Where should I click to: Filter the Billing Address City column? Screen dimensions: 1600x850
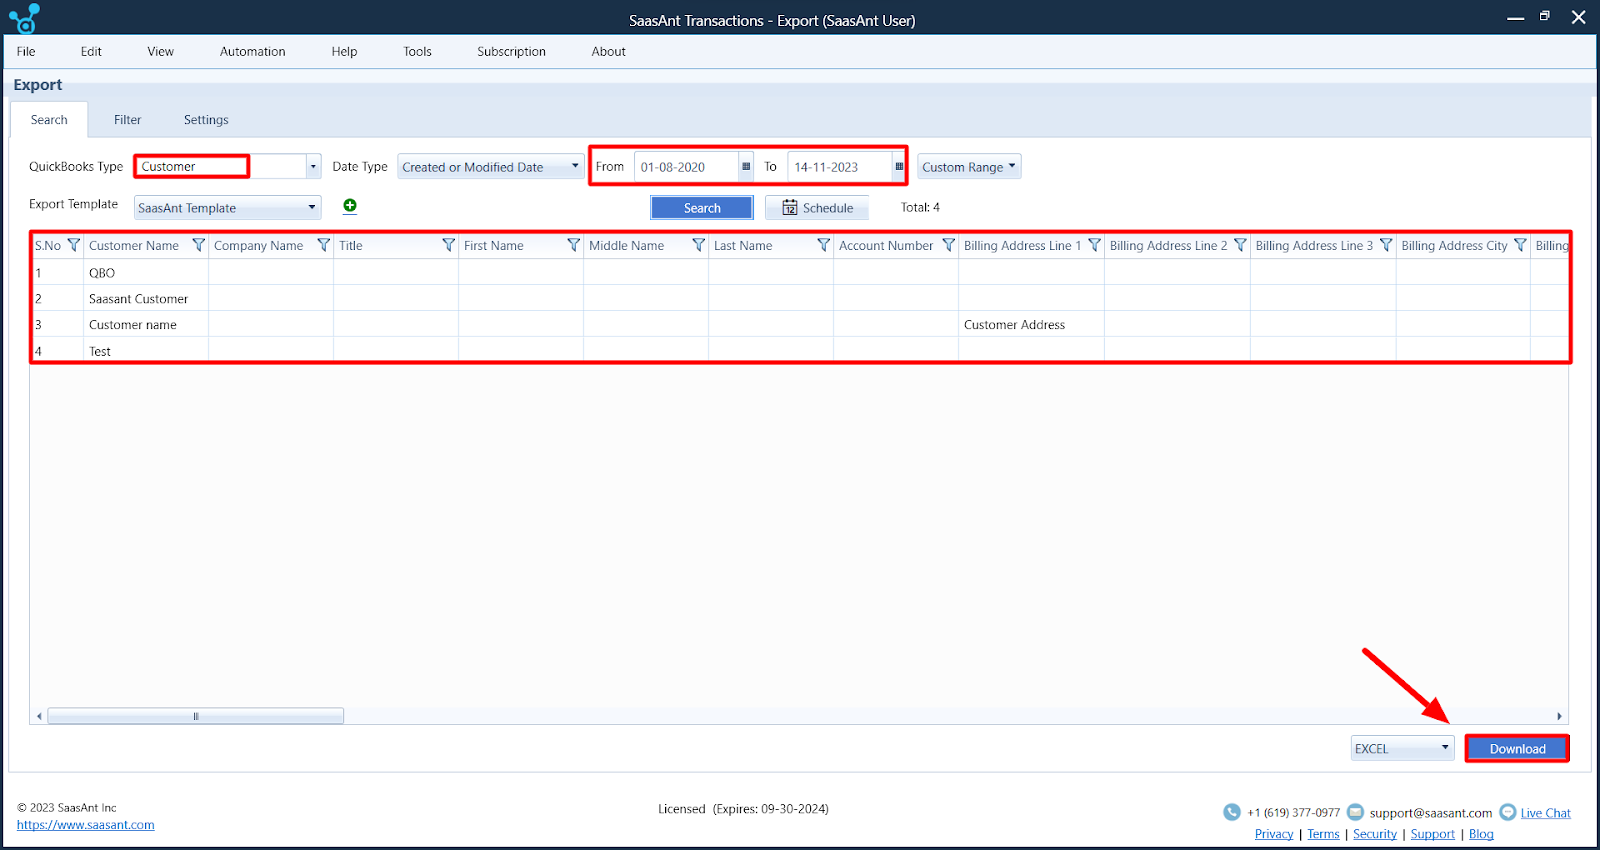1520,245
